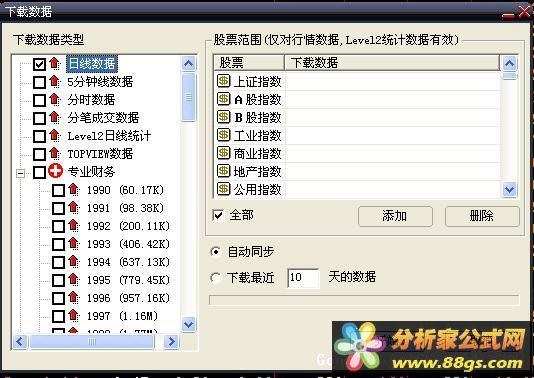Click the 股票 column header

[x=249, y=63]
